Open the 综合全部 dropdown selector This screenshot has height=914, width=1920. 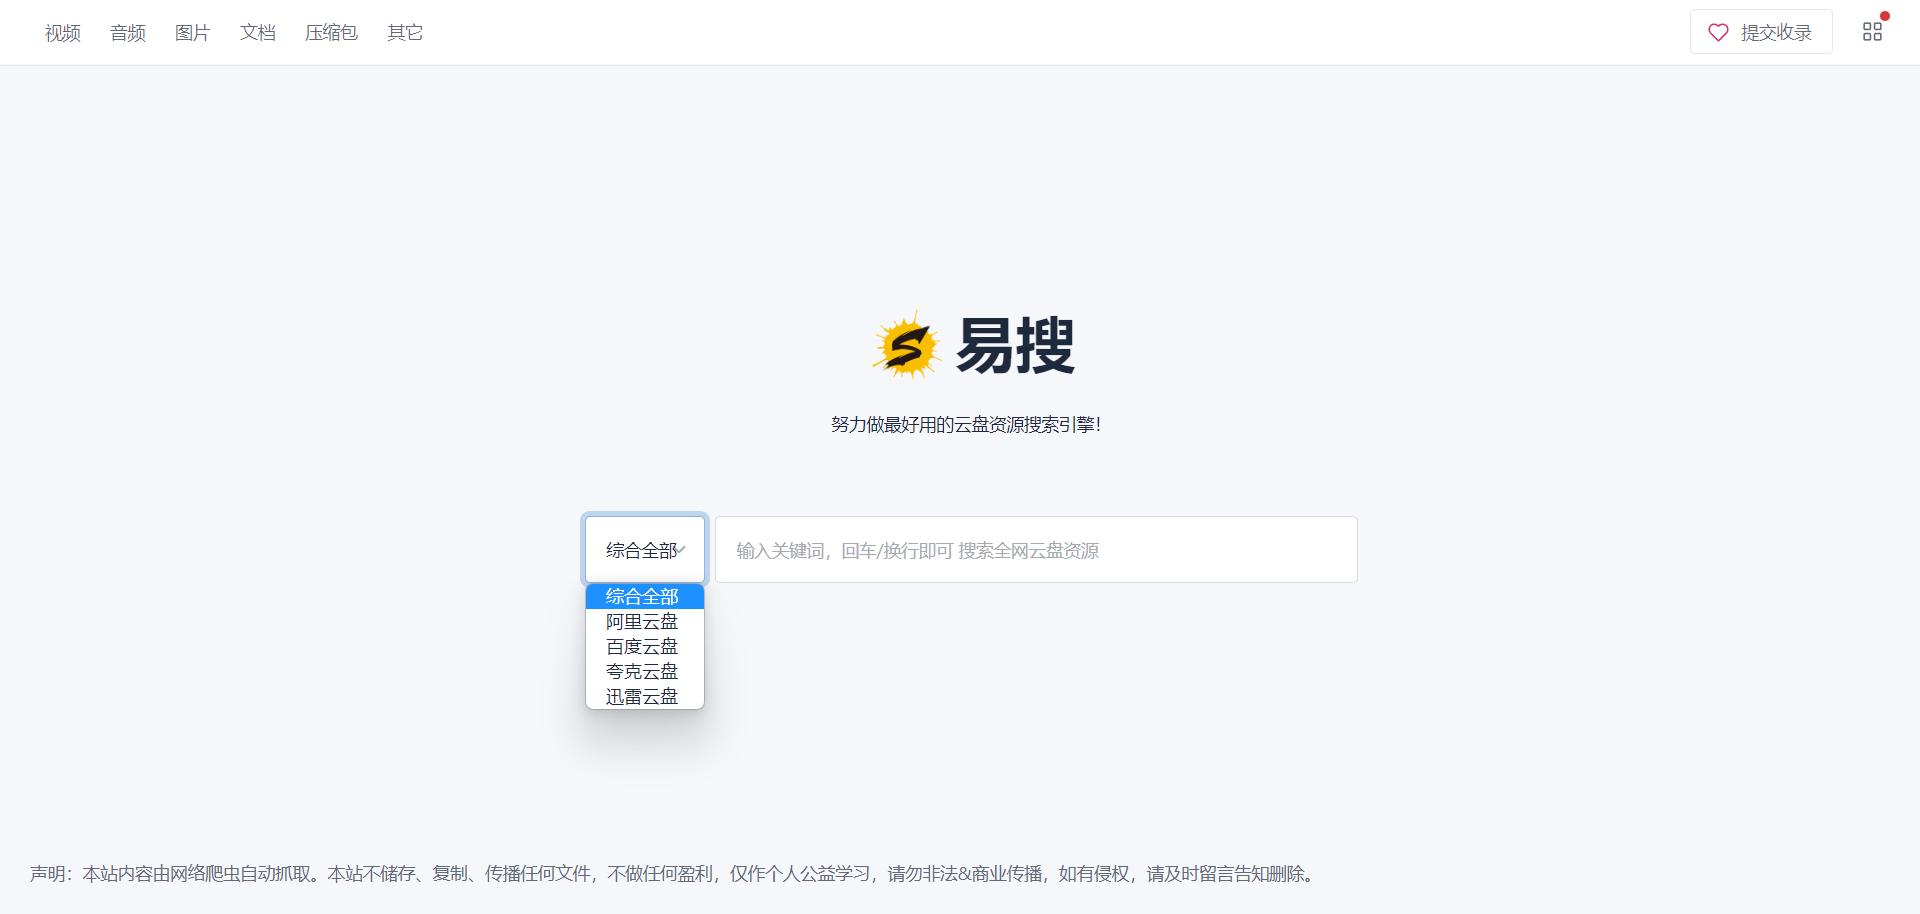coord(644,549)
